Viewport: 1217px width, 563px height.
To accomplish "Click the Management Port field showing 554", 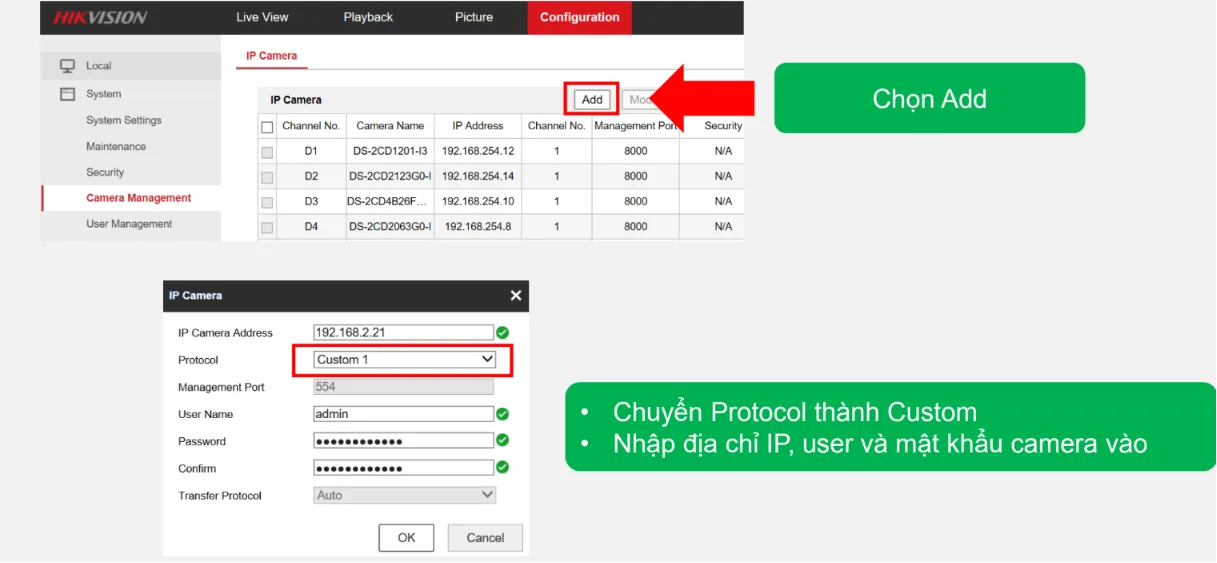I will (404, 387).
